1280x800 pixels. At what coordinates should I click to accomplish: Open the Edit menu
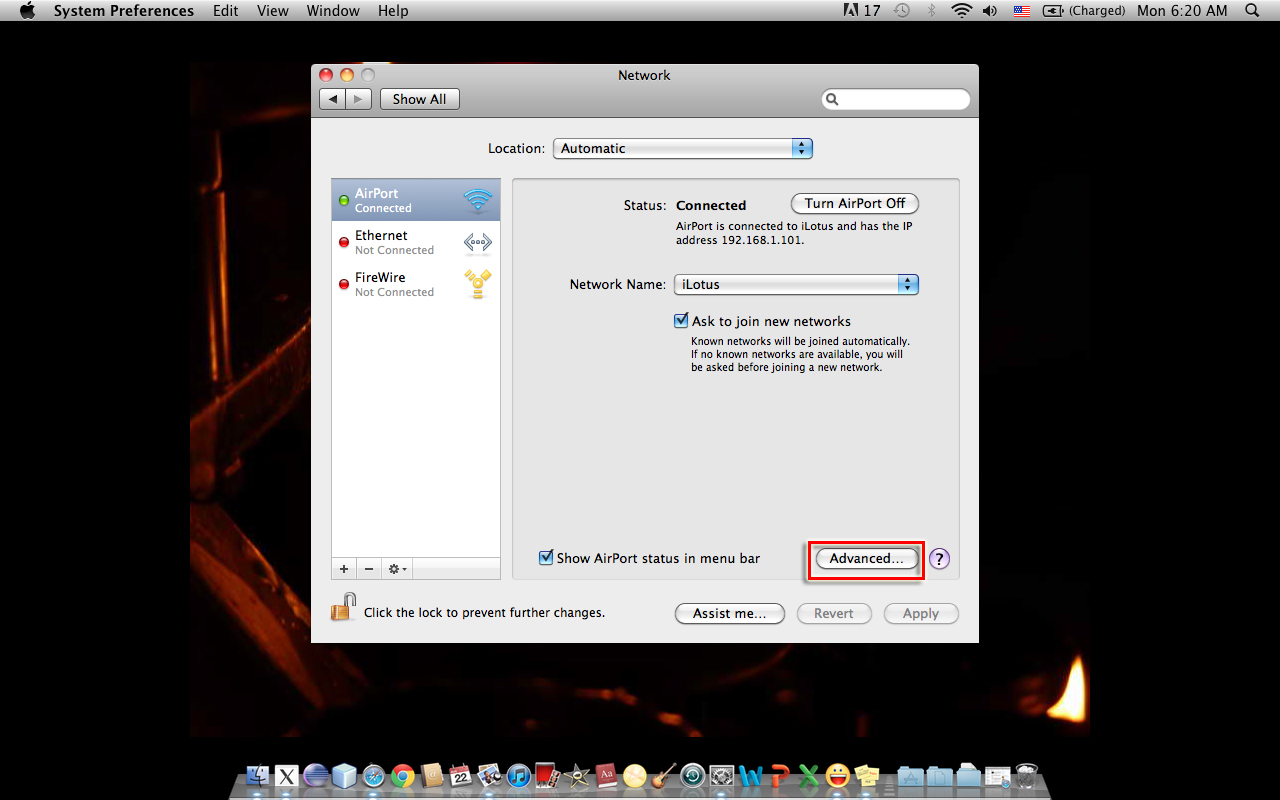pyautogui.click(x=226, y=11)
